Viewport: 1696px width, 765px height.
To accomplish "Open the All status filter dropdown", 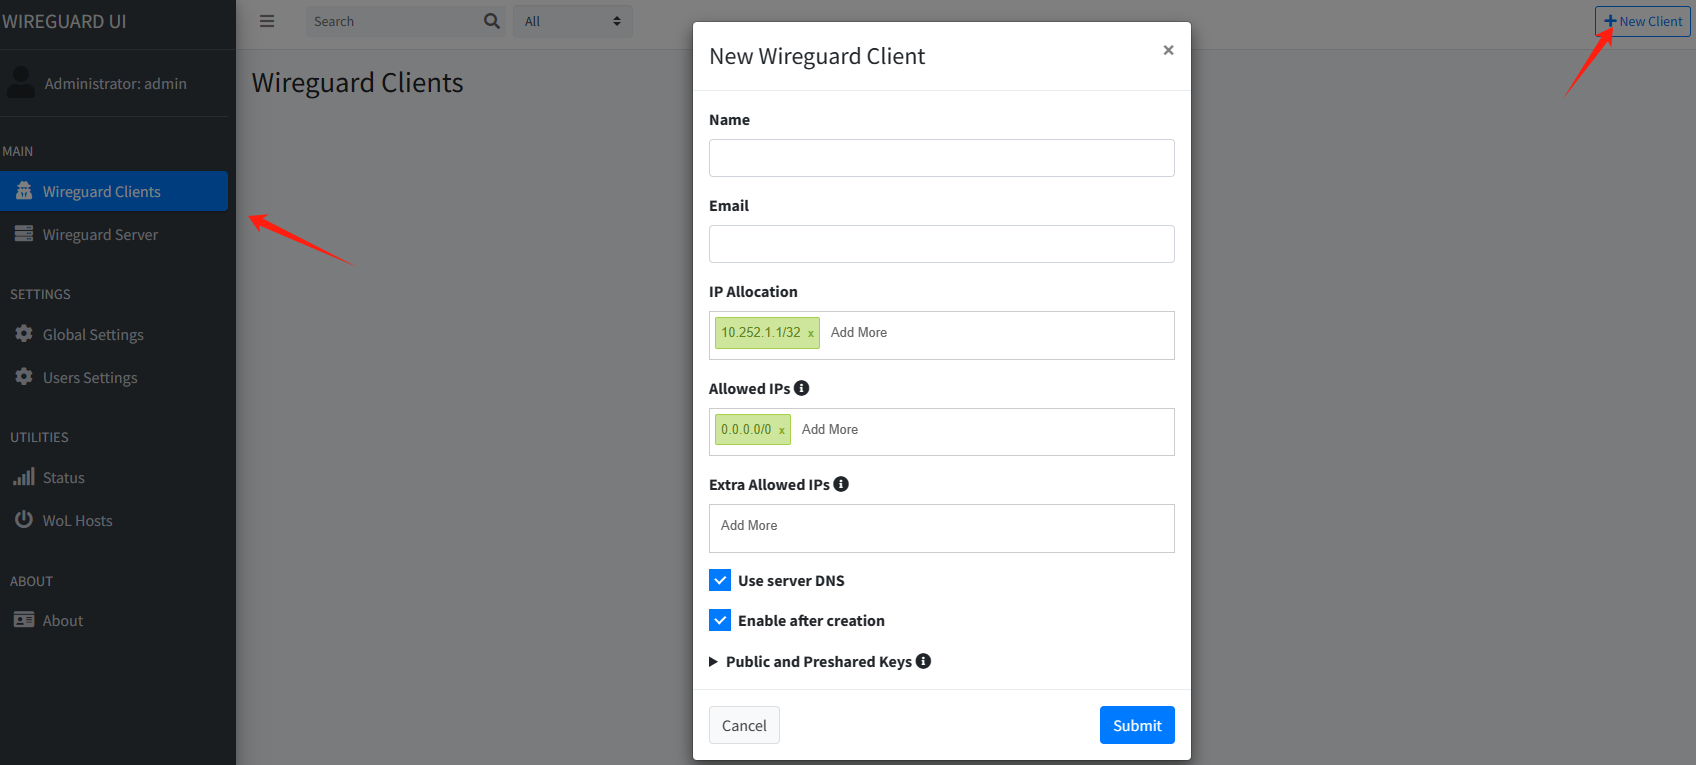I will pyautogui.click(x=572, y=21).
